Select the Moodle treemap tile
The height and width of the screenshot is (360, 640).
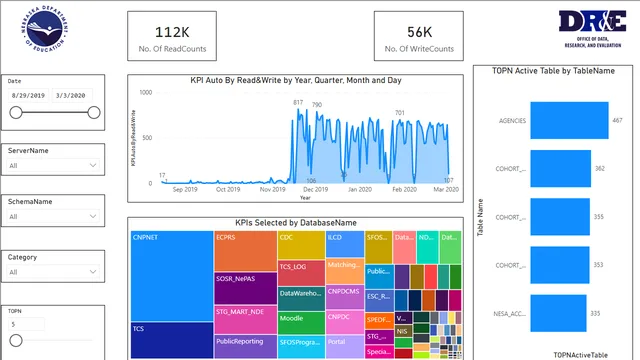[301, 323]
